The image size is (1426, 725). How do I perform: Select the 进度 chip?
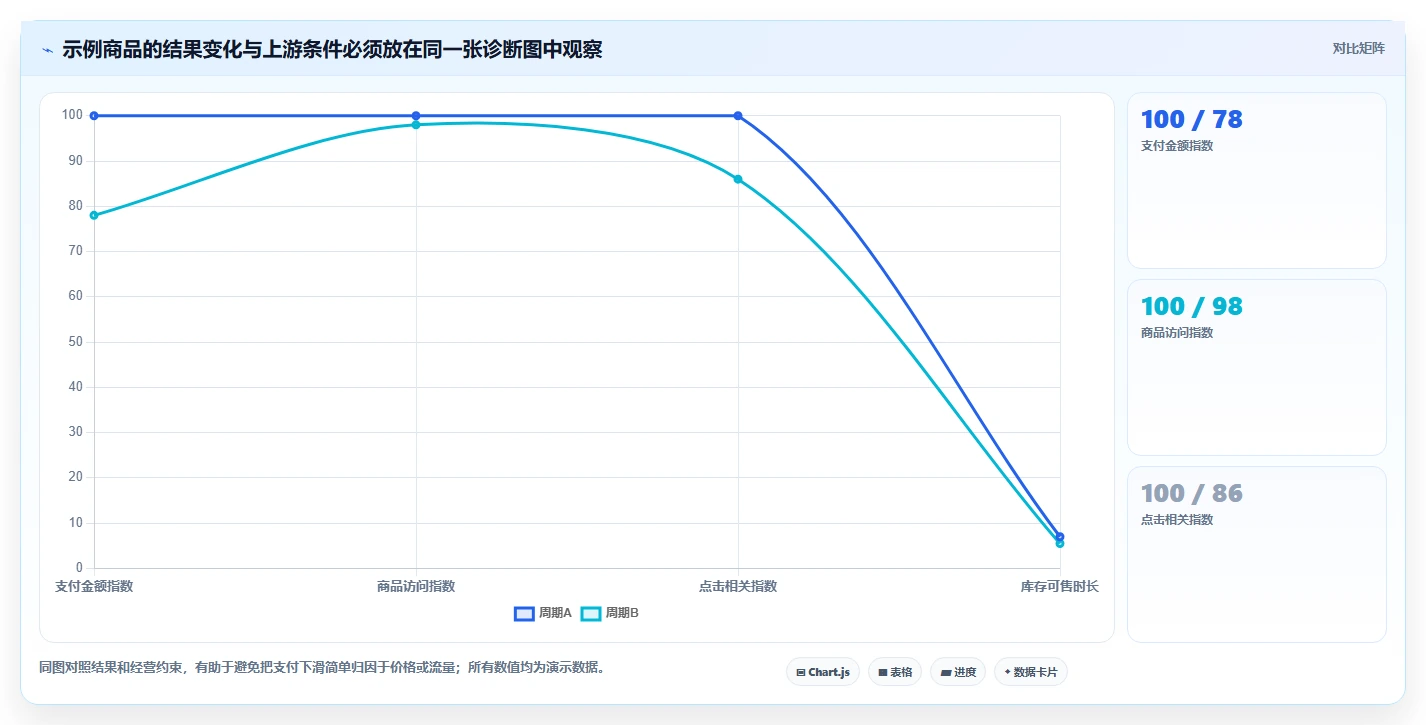click(x=958, y=672)
